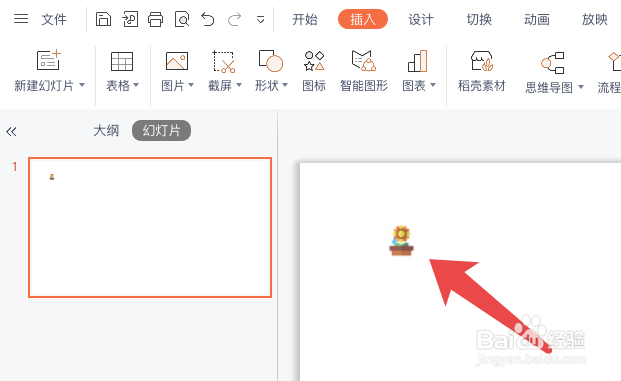
Task: Click the Redo arrow
Action: [234, 19]
